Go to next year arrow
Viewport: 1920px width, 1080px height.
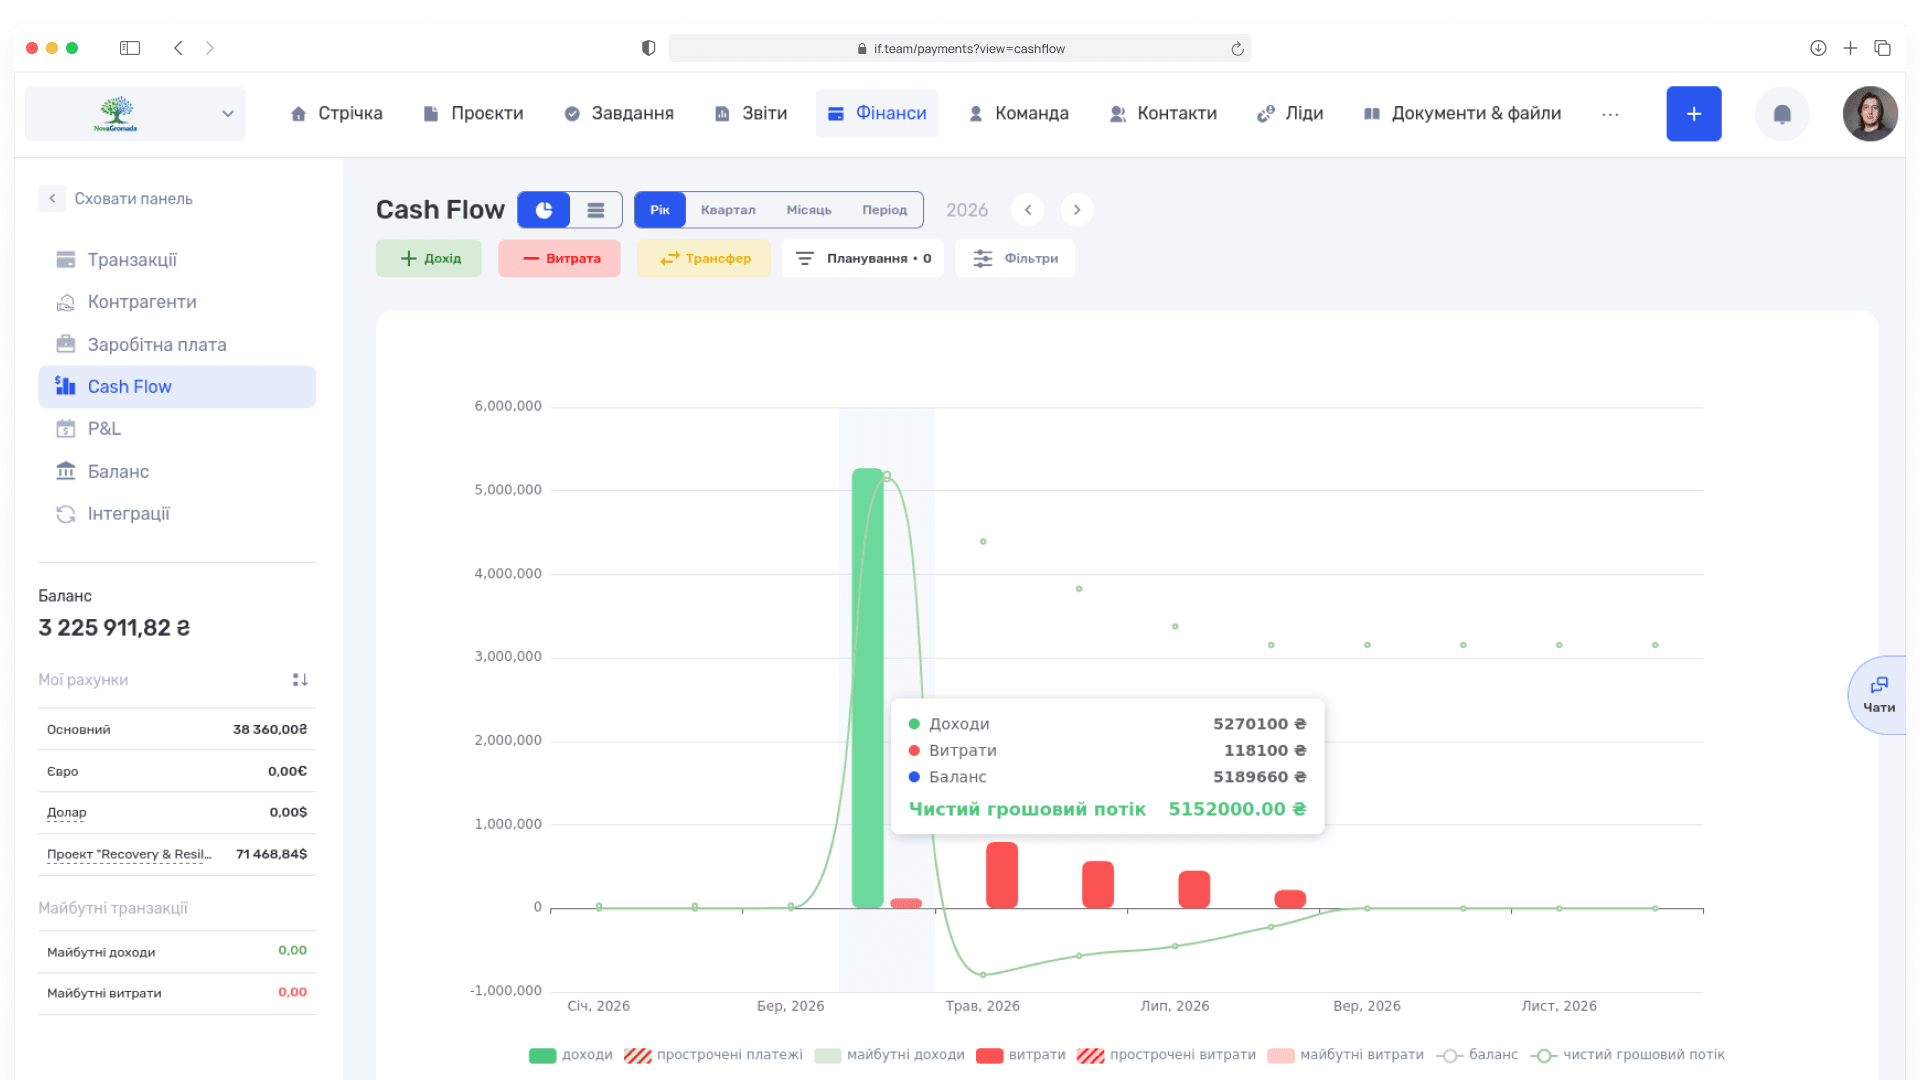click(1077, 210)
